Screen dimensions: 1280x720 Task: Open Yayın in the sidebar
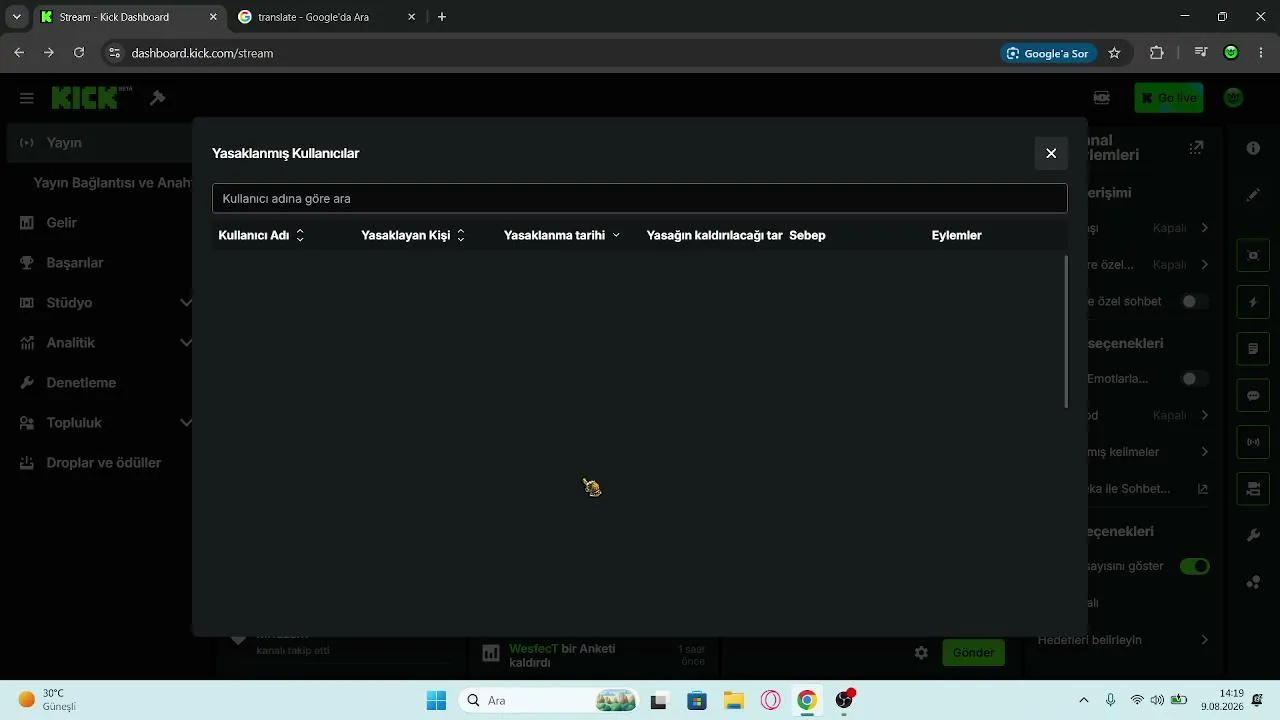tap(100, 143)
